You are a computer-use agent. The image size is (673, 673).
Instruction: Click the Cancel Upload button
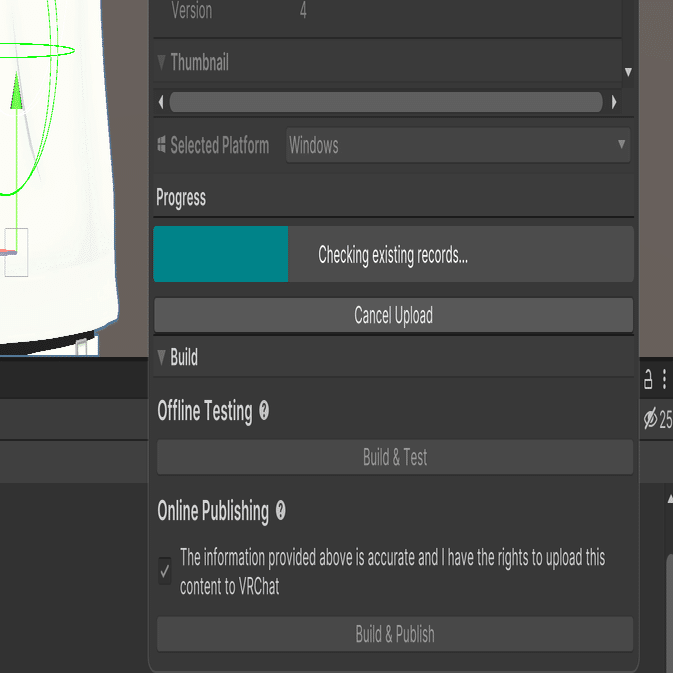[x=393, y=315]
